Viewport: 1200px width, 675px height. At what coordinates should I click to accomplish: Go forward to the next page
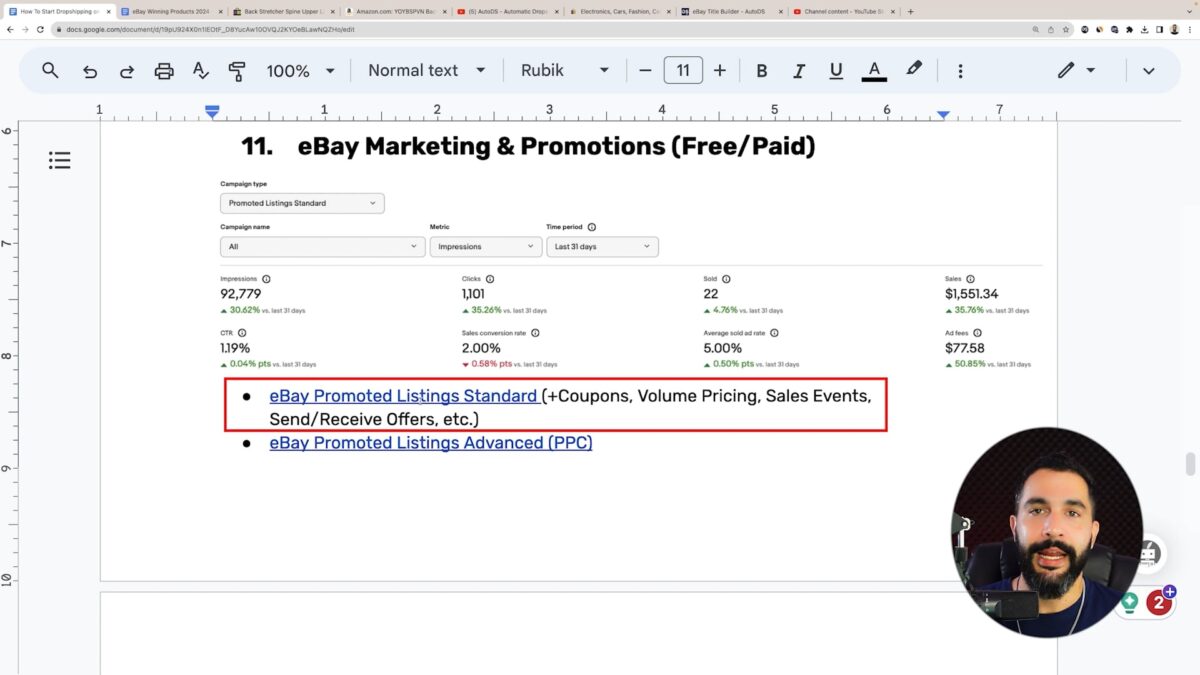pos(25,30)
